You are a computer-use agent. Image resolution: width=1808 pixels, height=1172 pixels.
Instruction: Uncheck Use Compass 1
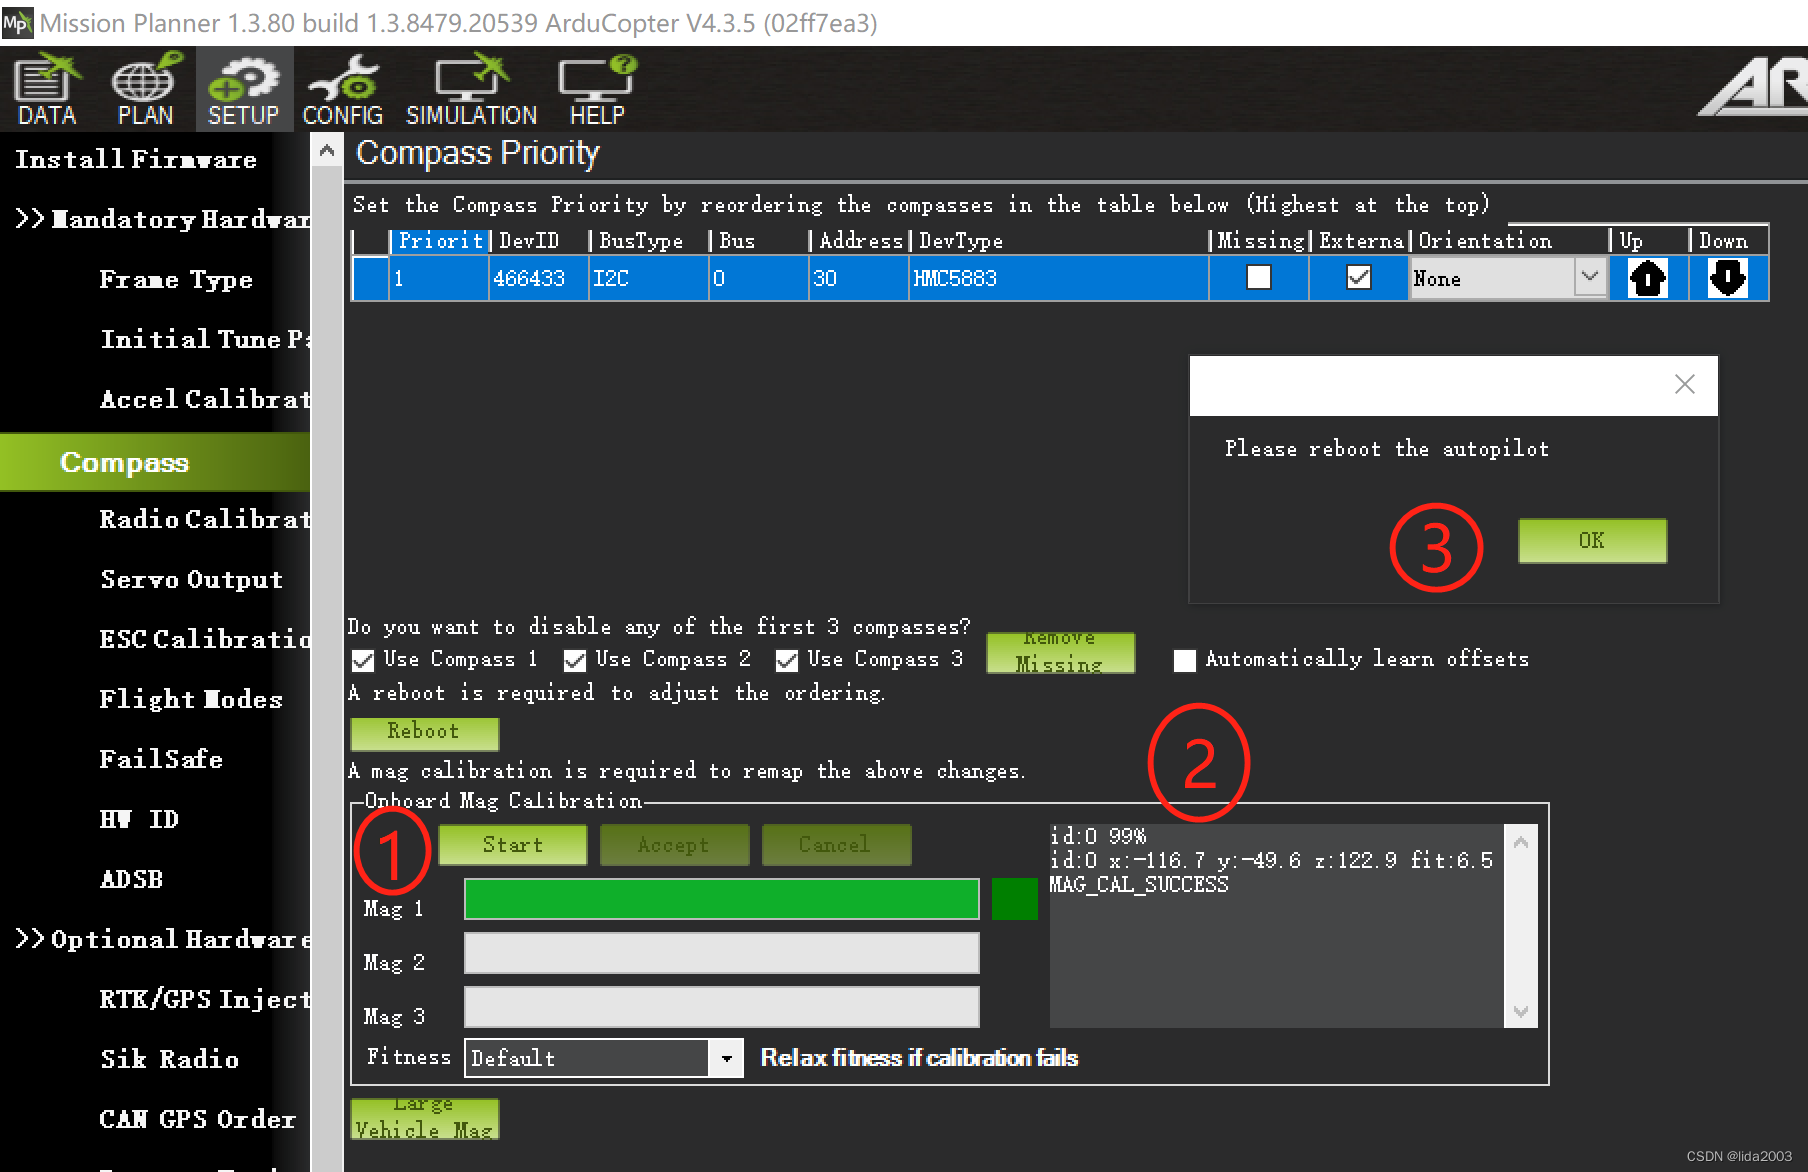364,660
